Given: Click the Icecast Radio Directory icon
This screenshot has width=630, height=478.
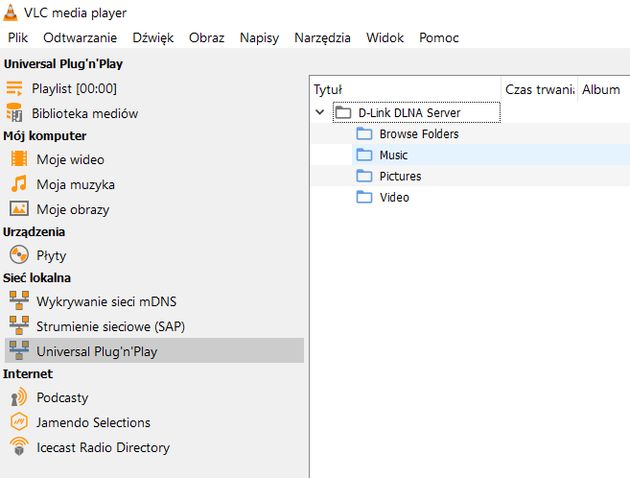Looking at the screenshot, I should coord(19,447).
